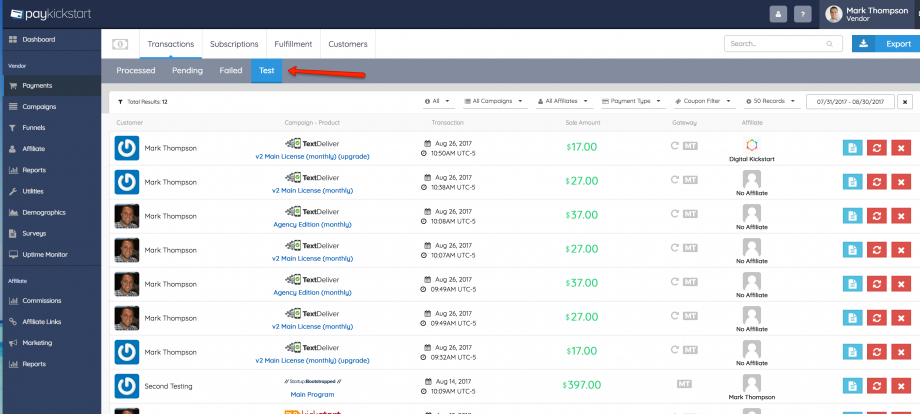Refund the 10:07AM $27.00 transaction
The width and height of the screenshot is (920, 414).
pos(877,250)
